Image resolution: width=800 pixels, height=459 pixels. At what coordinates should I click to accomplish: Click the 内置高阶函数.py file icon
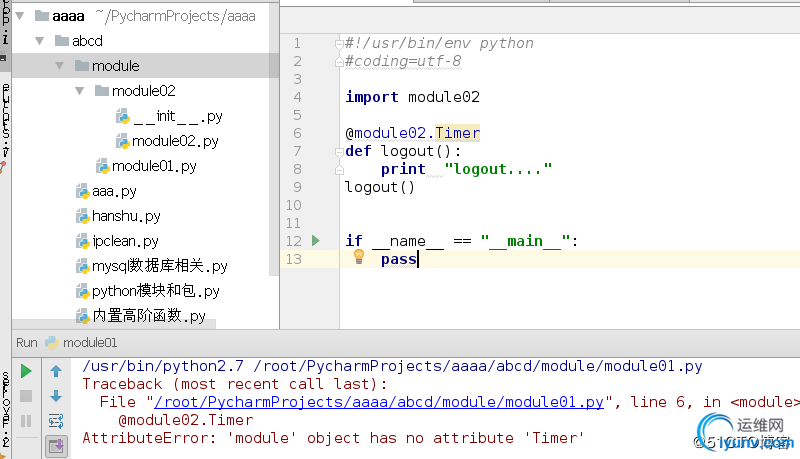(x=83, y=316)
